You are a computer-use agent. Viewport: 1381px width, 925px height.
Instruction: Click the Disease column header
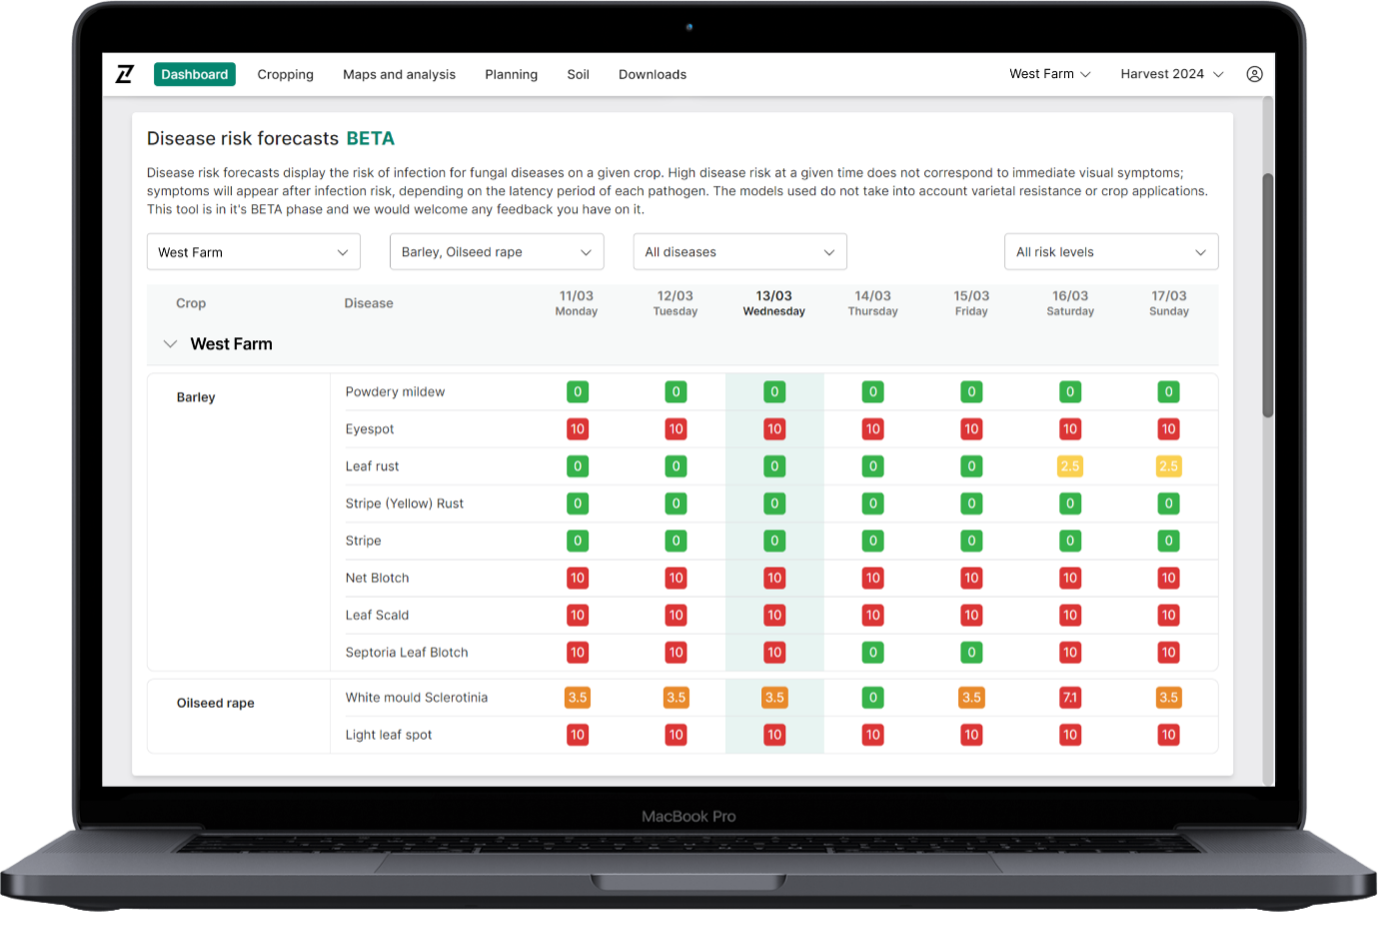[x=369, y=303]
